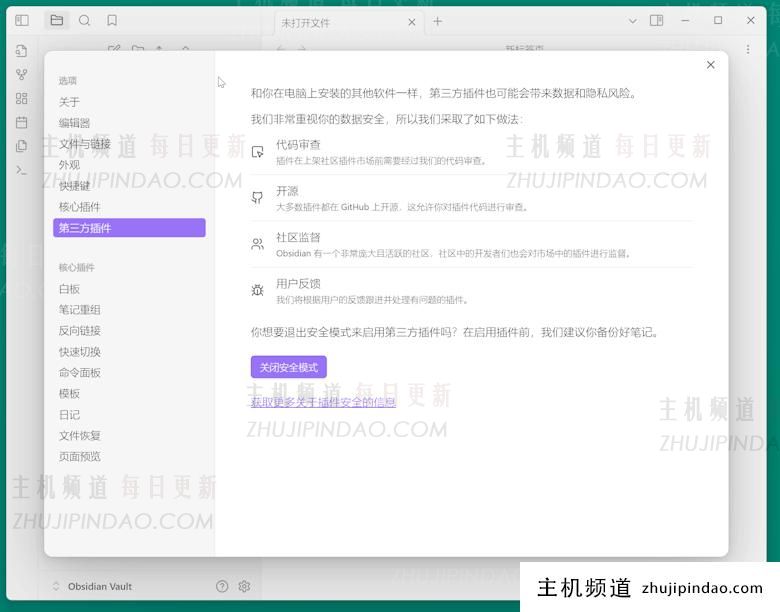Screen dimensions: 780x612
Task: Click 关闭安全模式 button
Action: click(289, 367)
